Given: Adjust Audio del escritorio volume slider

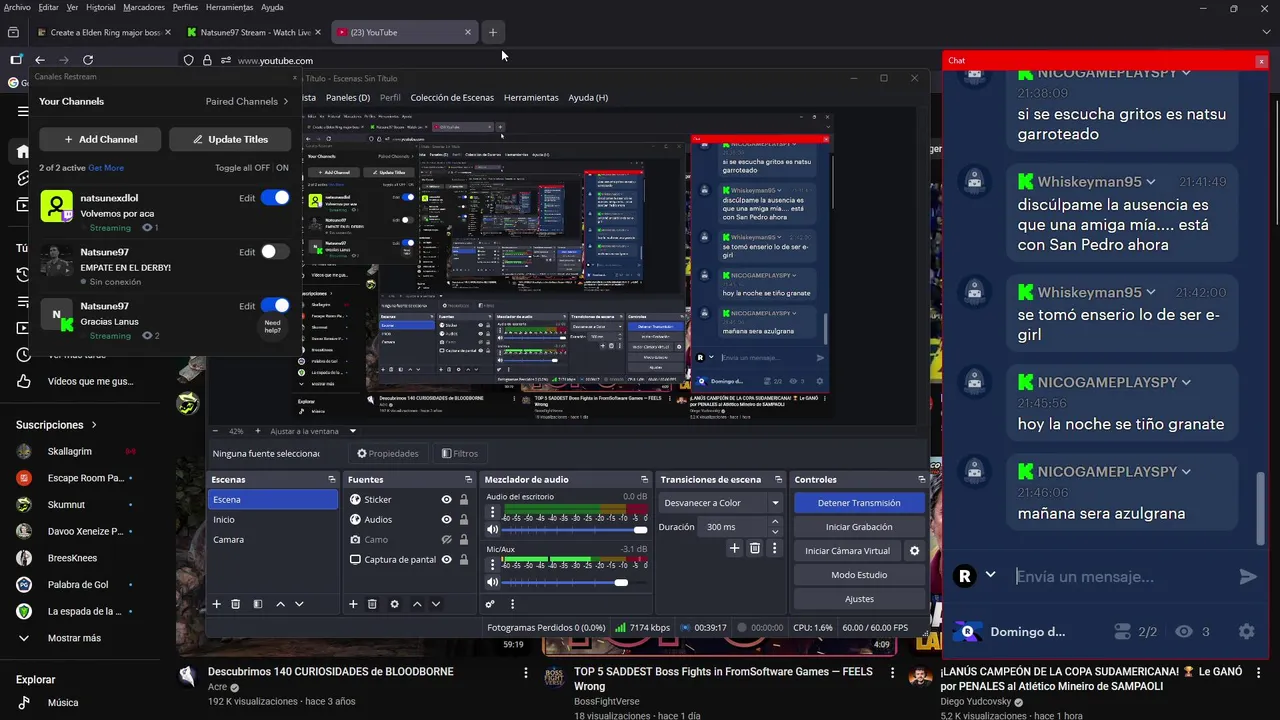Looking at the screenshot, I should [575, 530].
